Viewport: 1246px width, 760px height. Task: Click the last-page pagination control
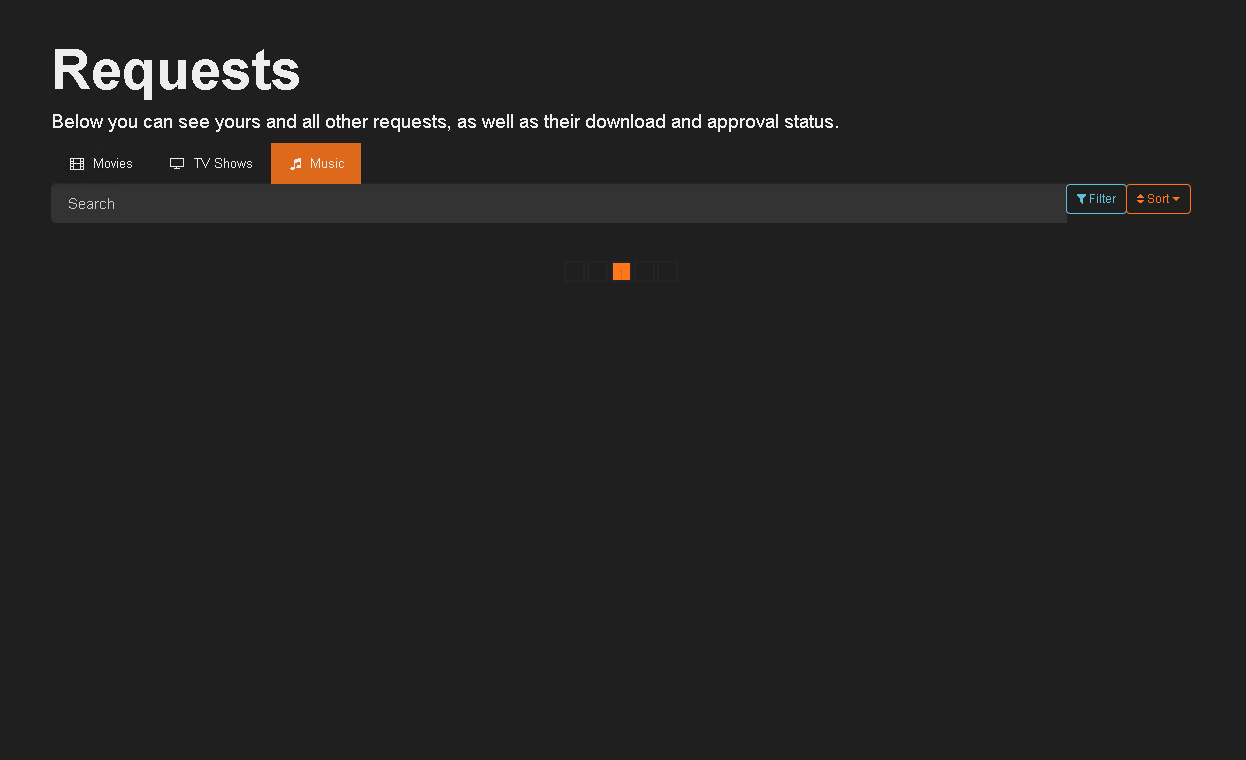[x=668, y=271]
